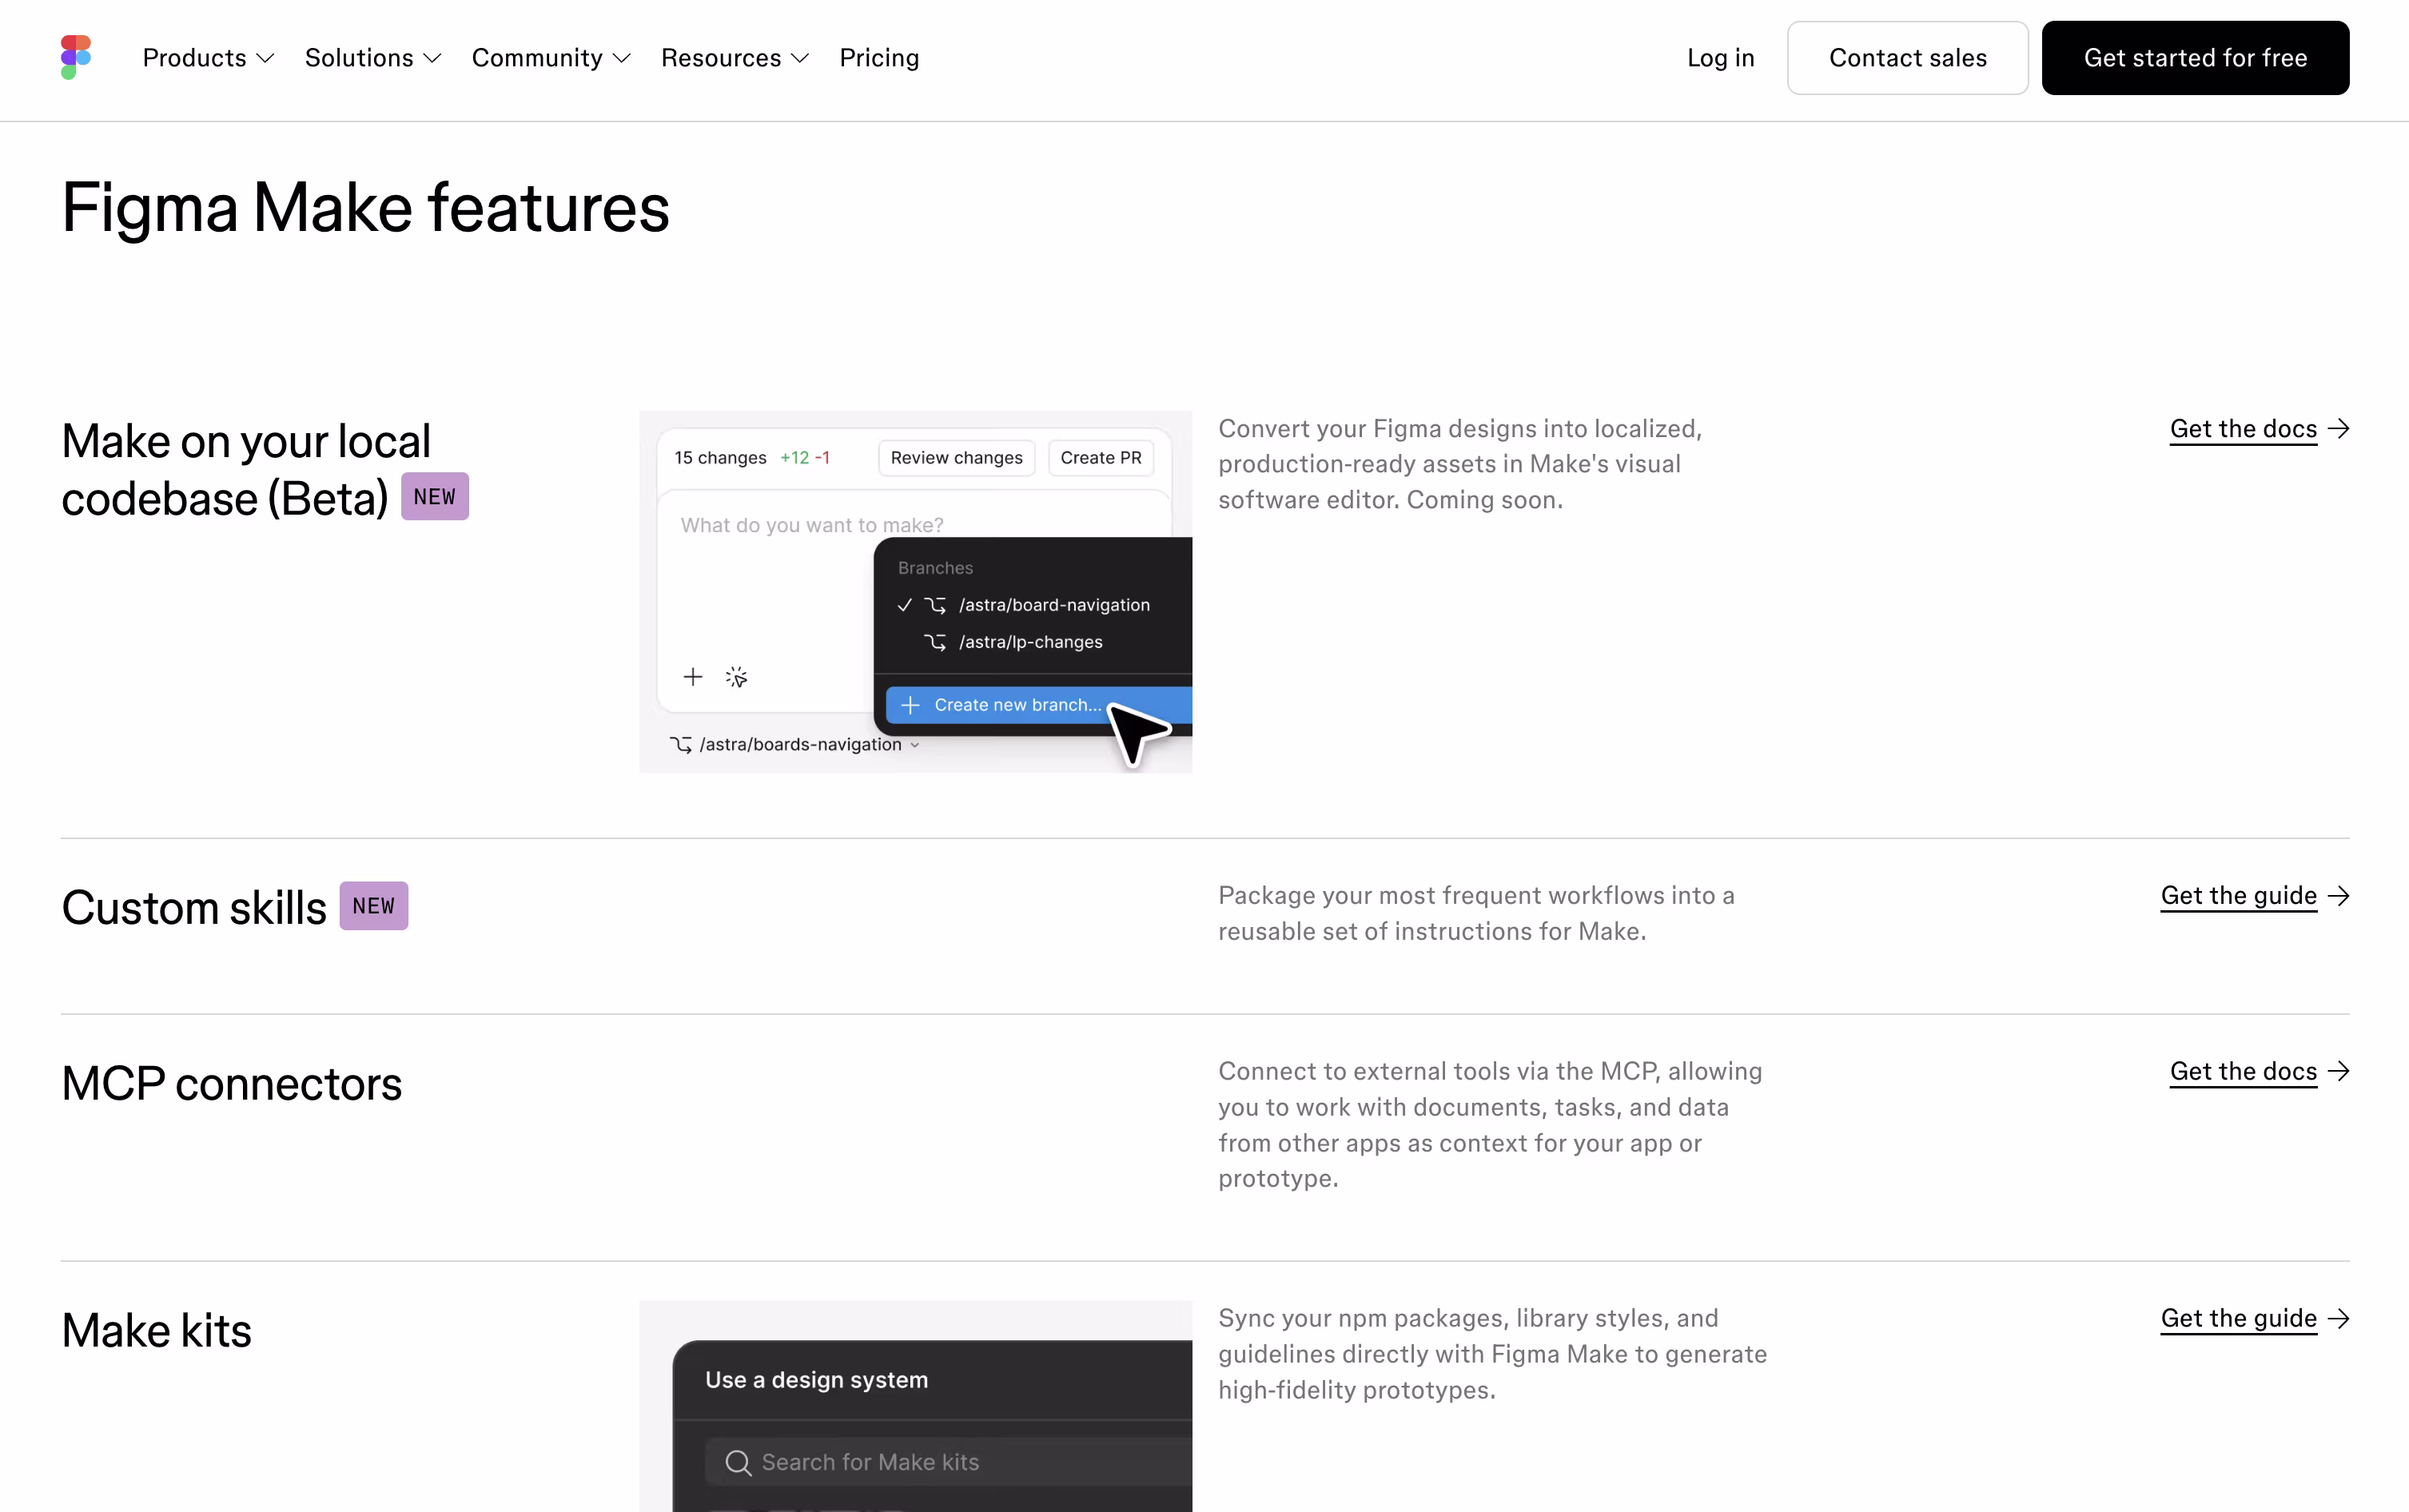Open the Products dropdown menu
Image resolution: width=2409 pixels, height=1512 pixels.
point(208,58)
